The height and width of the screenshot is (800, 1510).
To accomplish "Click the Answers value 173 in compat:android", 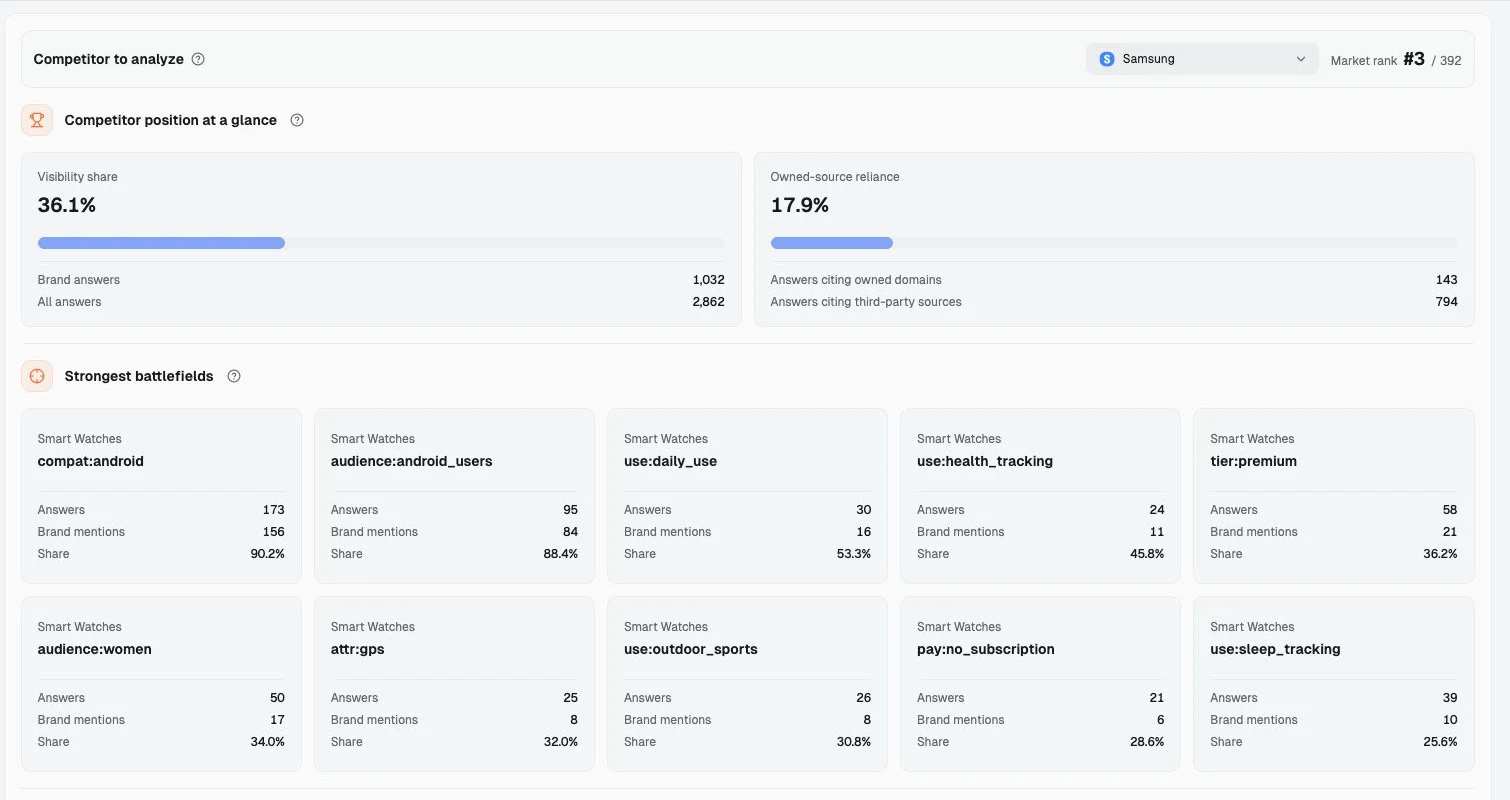I will click(x=273, y=510).
